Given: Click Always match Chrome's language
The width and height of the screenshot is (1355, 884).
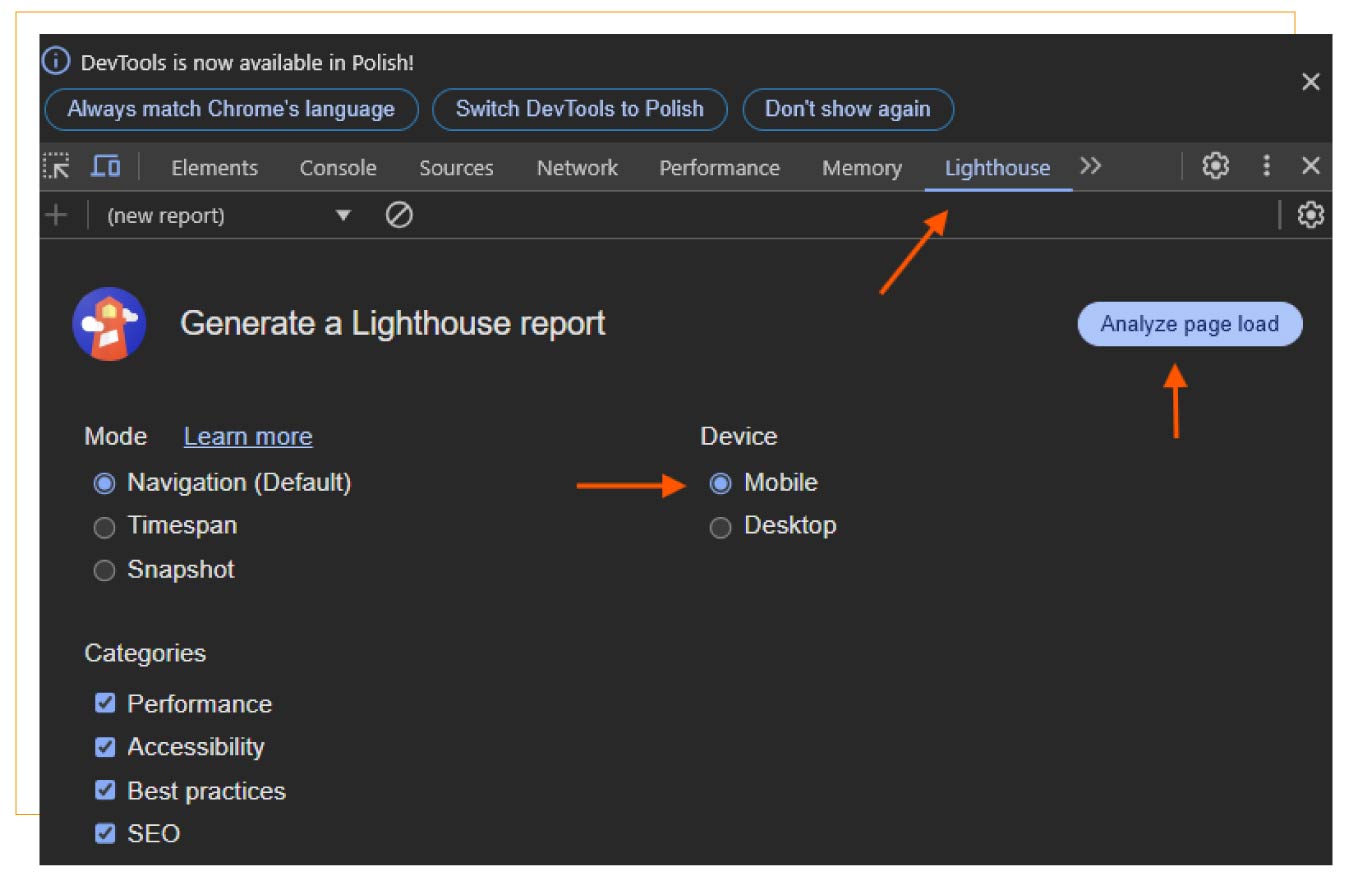Looking at the screenshot, I should click(x=231, y=109).
